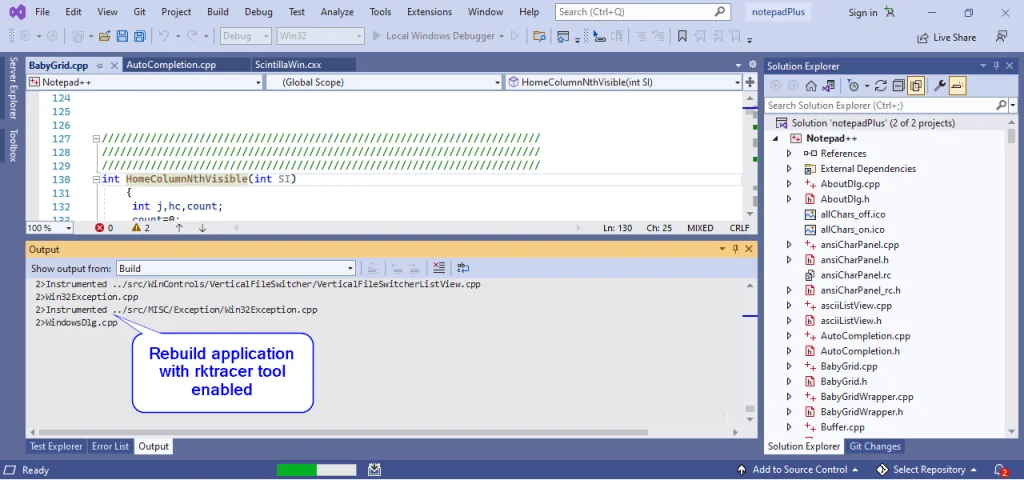Click the background tasks icon in status bar
The width and height of the screenshot is (1024, 480).
click(x=374, y=470)
